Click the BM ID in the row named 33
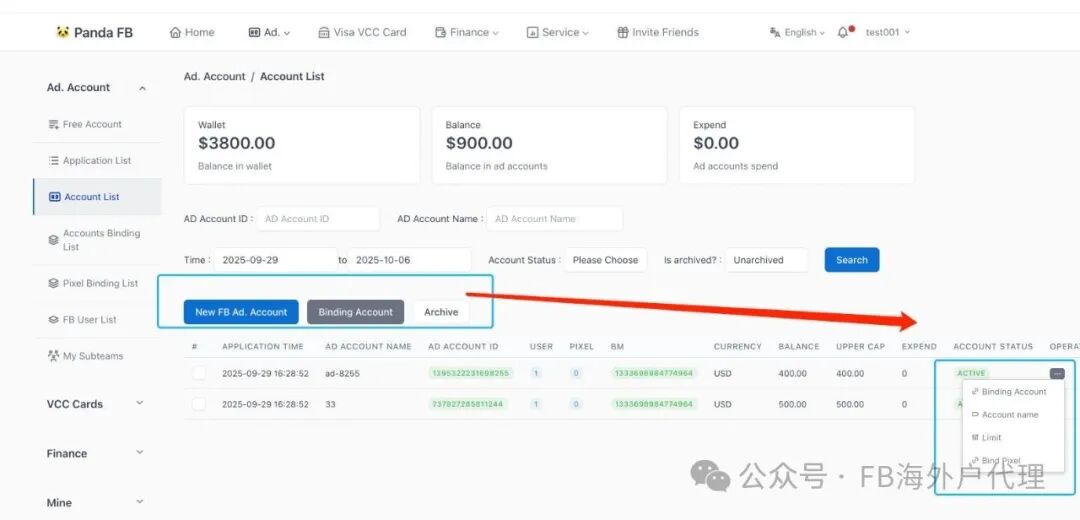Screen dimensions: 1080x520 pos(653,404)
